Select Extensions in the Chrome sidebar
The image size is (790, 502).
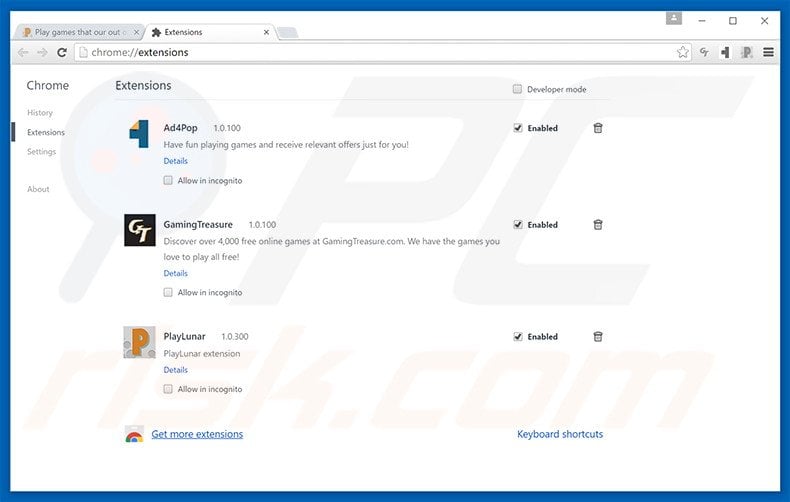coord(46,132)
